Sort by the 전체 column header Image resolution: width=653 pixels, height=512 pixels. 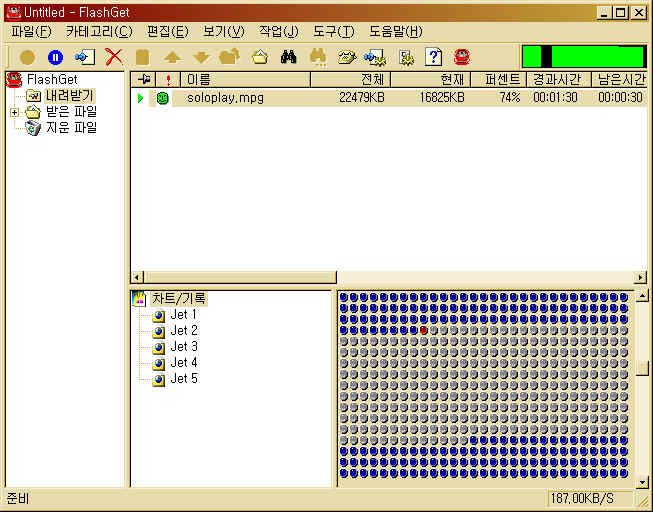click(x=351, y=79)
